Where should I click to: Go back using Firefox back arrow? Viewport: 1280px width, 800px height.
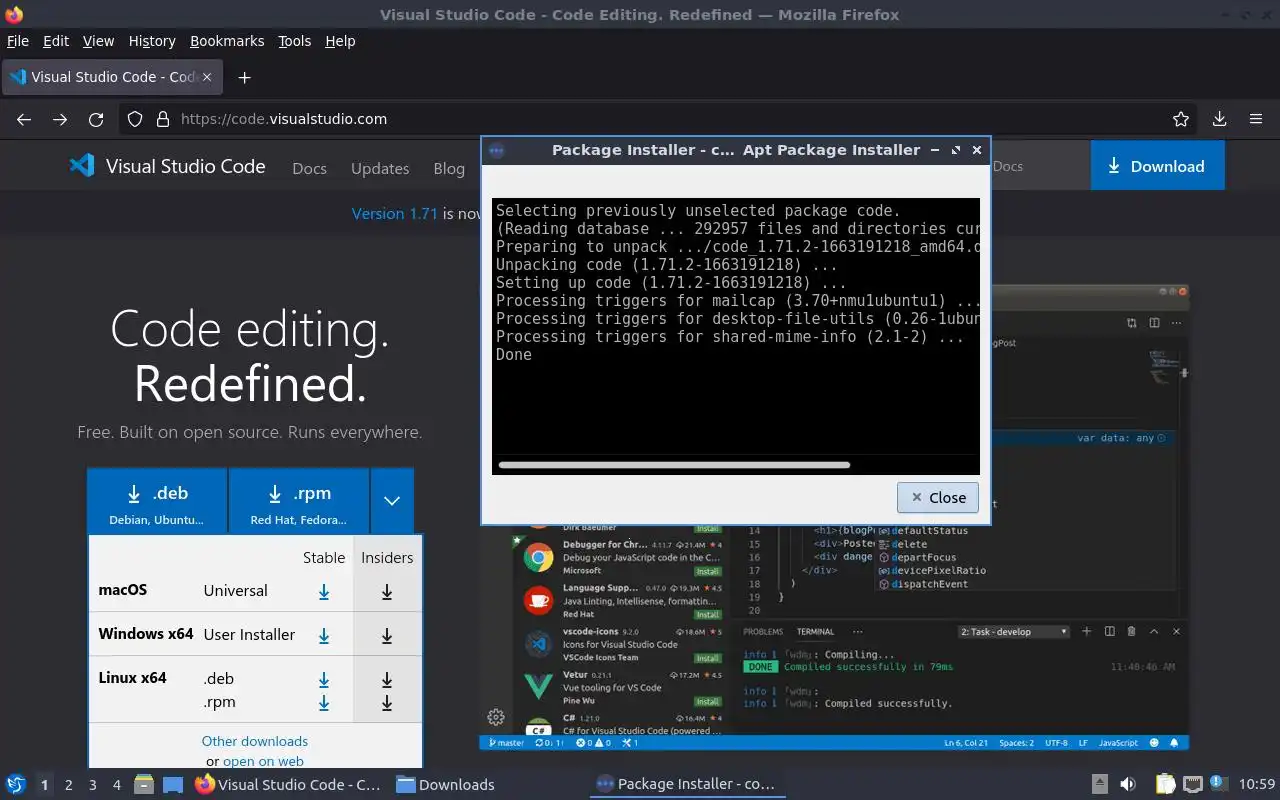[x=24, y=119]
